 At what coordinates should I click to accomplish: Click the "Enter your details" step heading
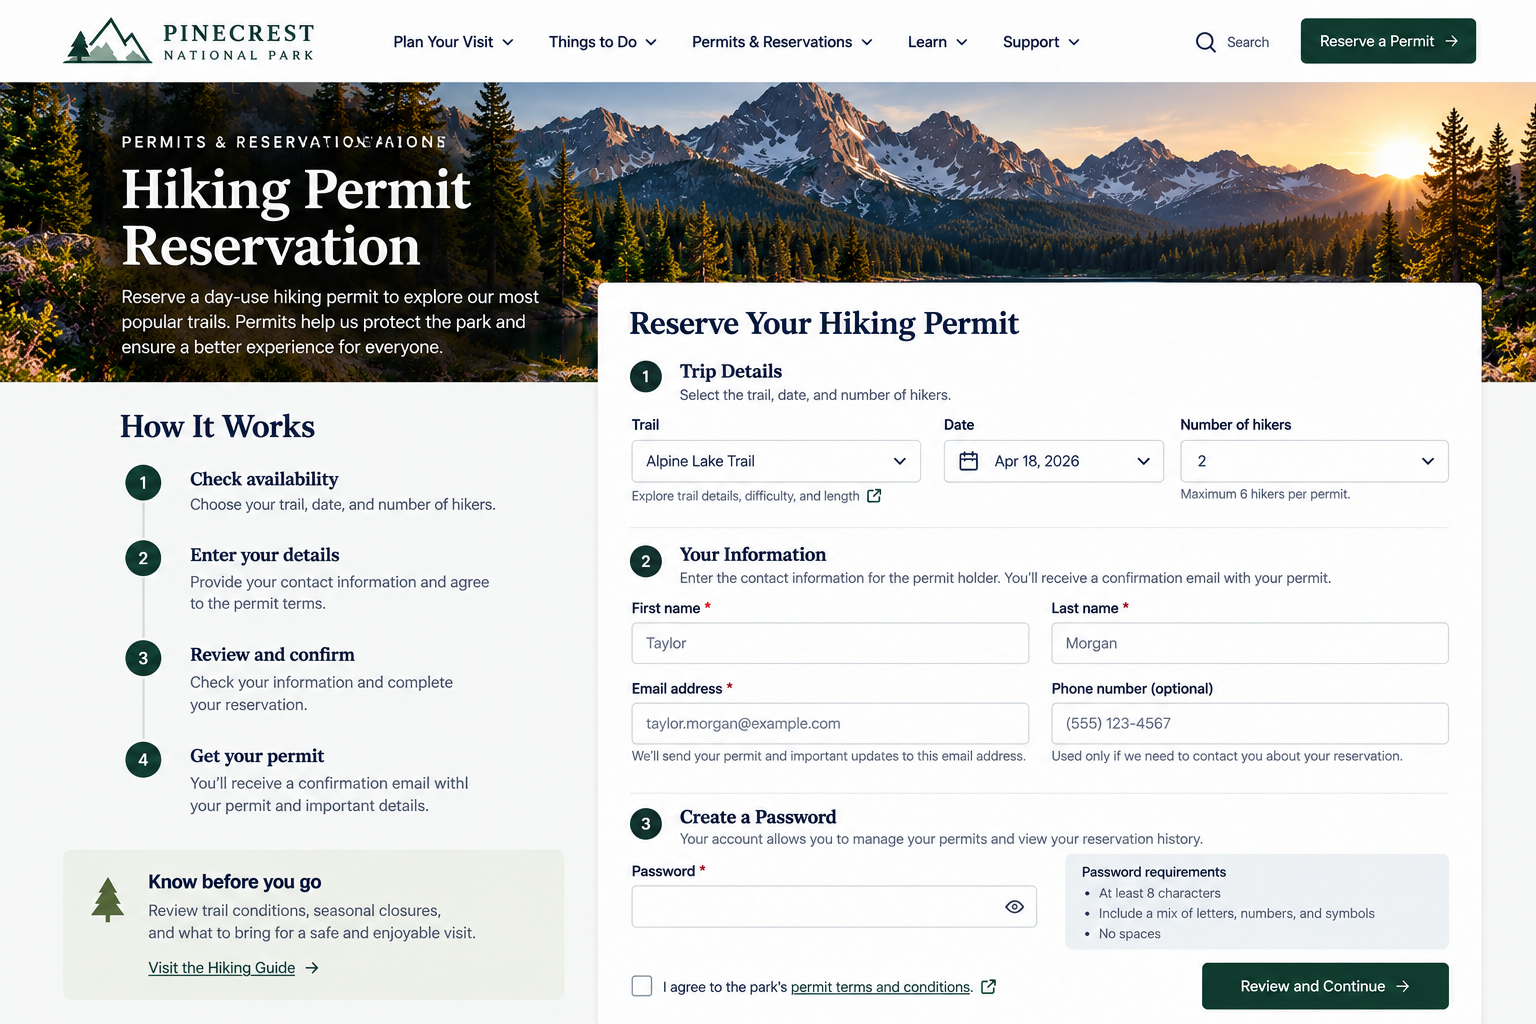pos(265,555)
